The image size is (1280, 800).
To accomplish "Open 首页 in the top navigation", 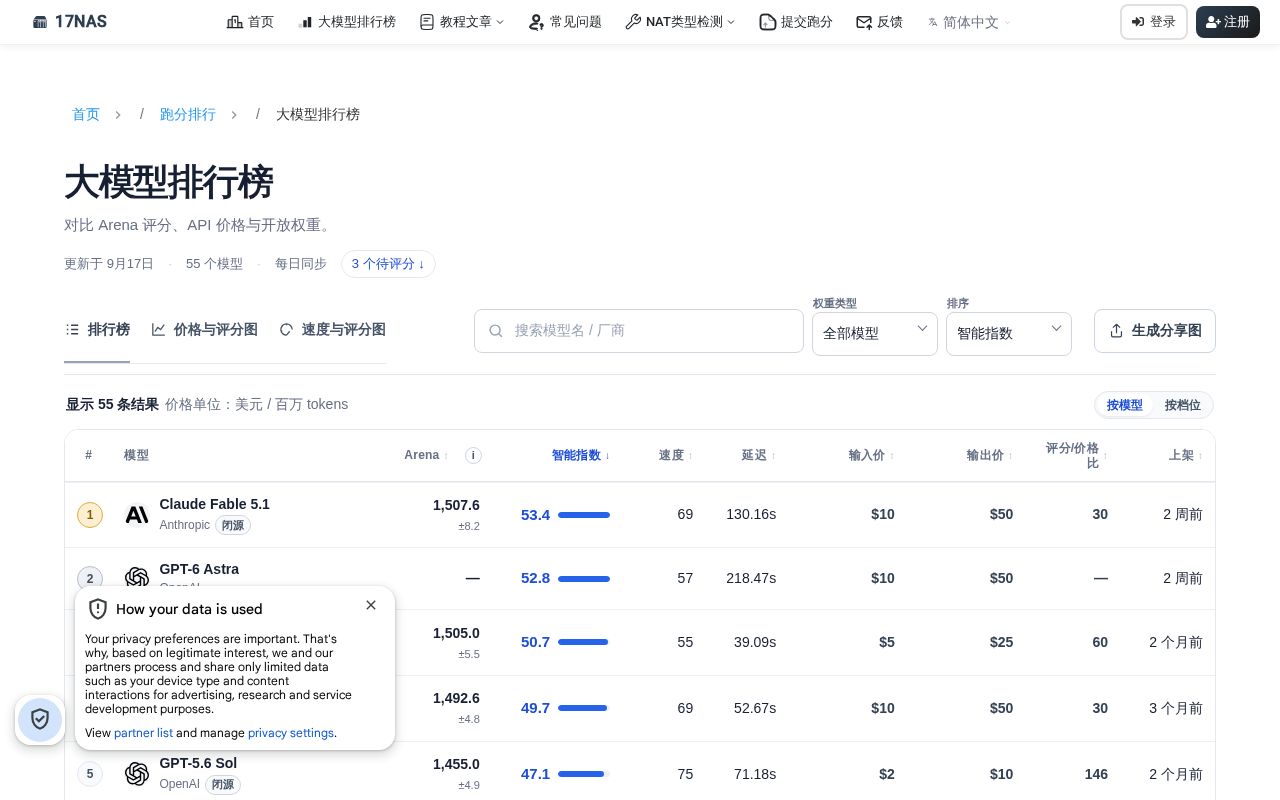I will pos(250,22).
